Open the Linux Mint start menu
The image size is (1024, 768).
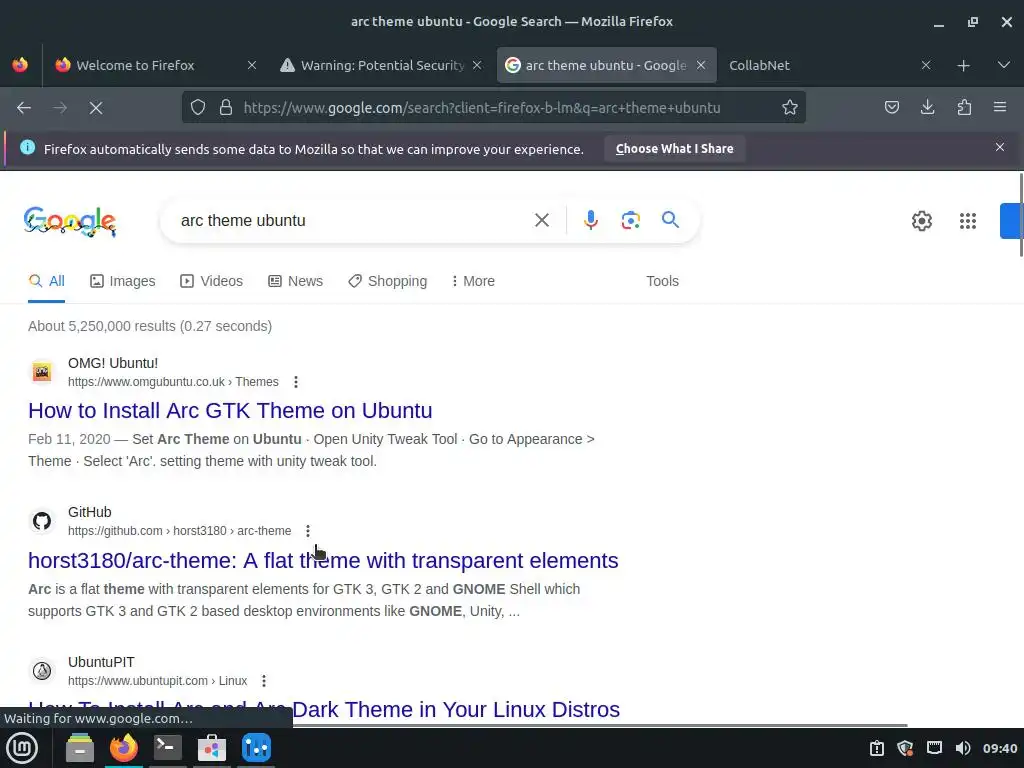[22, 748]
